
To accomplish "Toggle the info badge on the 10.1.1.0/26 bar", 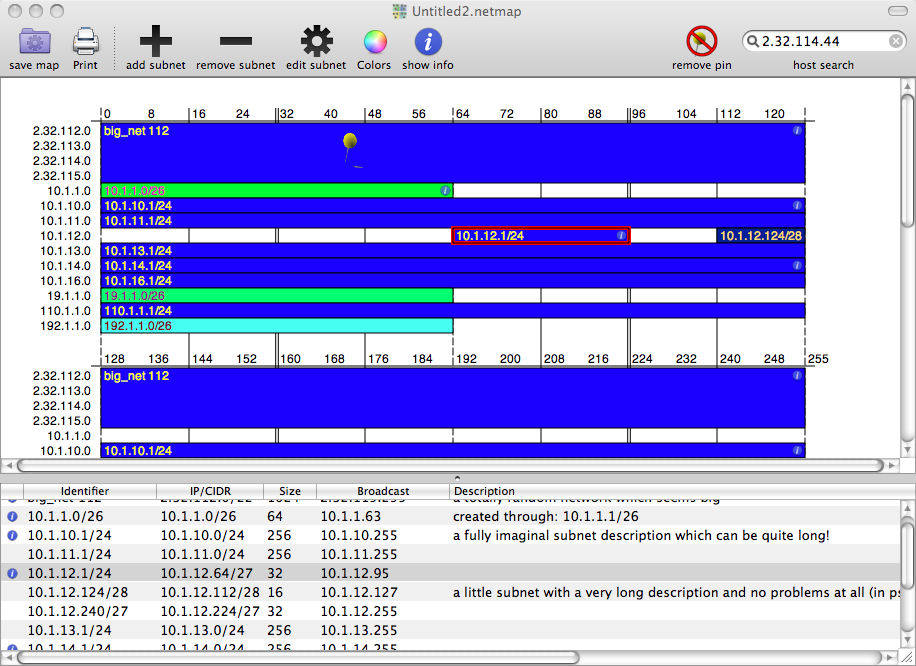I will 444,190.
